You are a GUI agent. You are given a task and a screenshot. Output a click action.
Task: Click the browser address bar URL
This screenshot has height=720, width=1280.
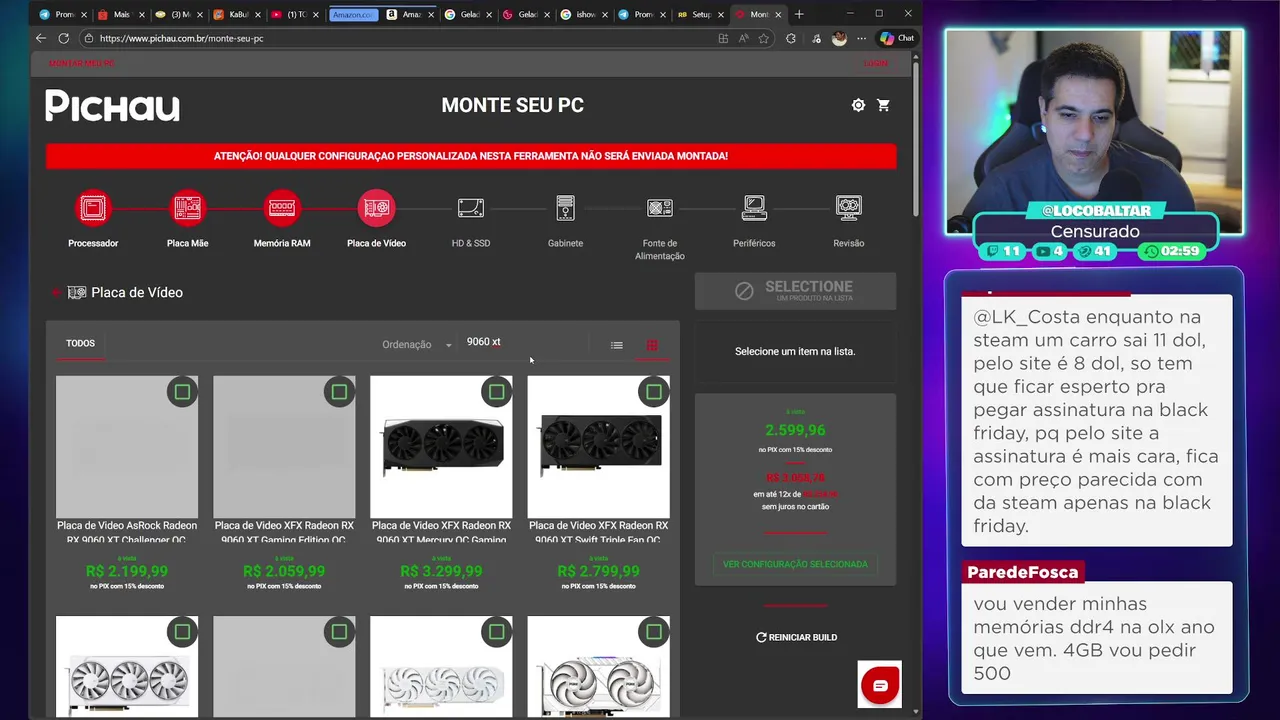click(181, 38)
